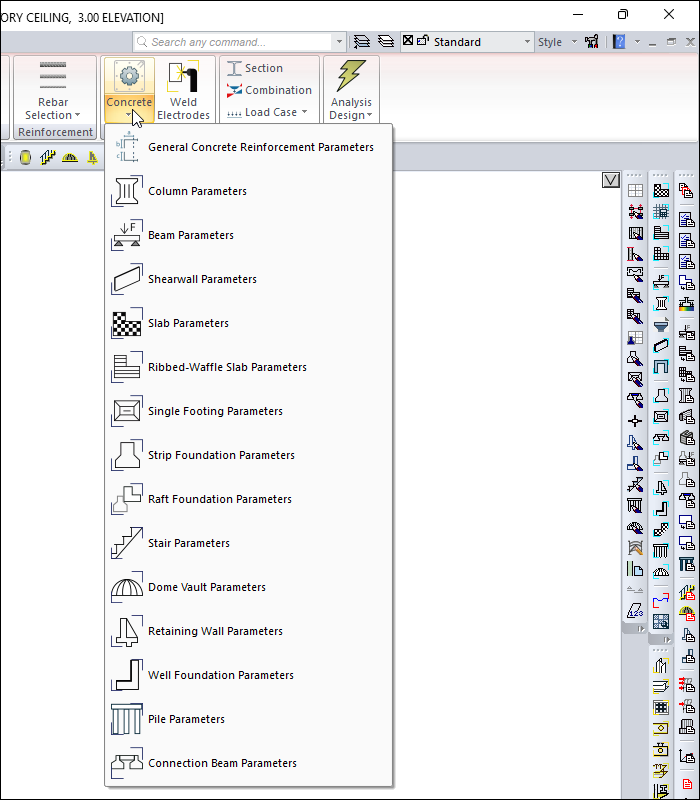Click the Stair Parameters icon

(127, 543)
